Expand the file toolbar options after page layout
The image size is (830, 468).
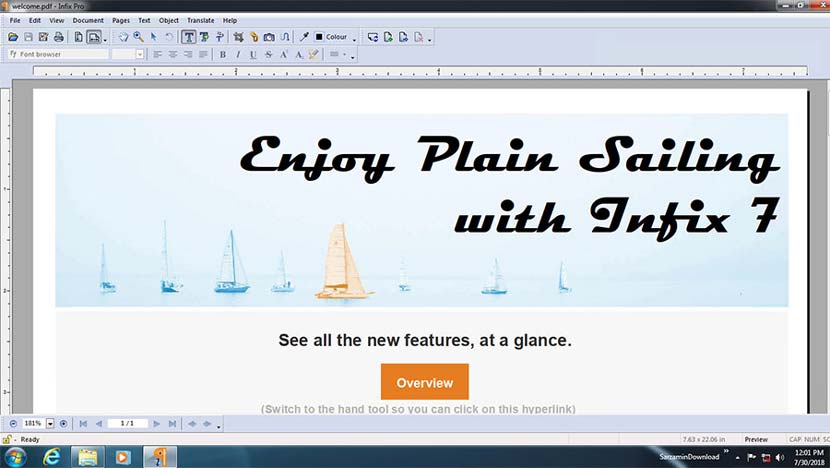click(105, 38)
